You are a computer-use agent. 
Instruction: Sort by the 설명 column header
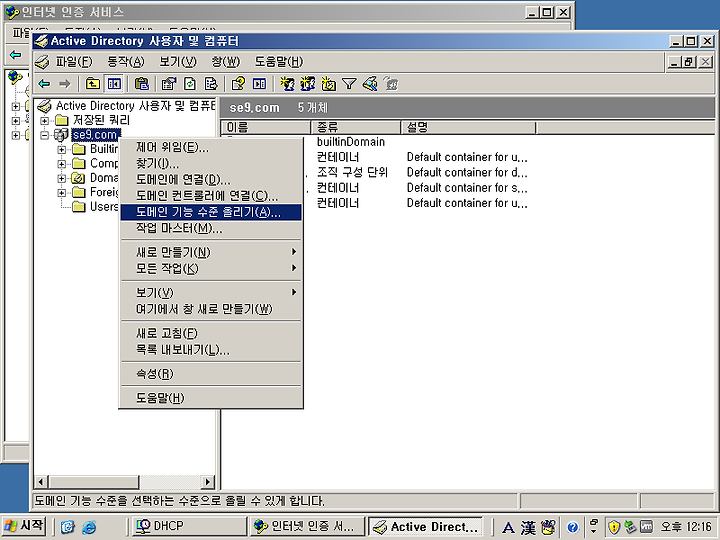[468, 127]
